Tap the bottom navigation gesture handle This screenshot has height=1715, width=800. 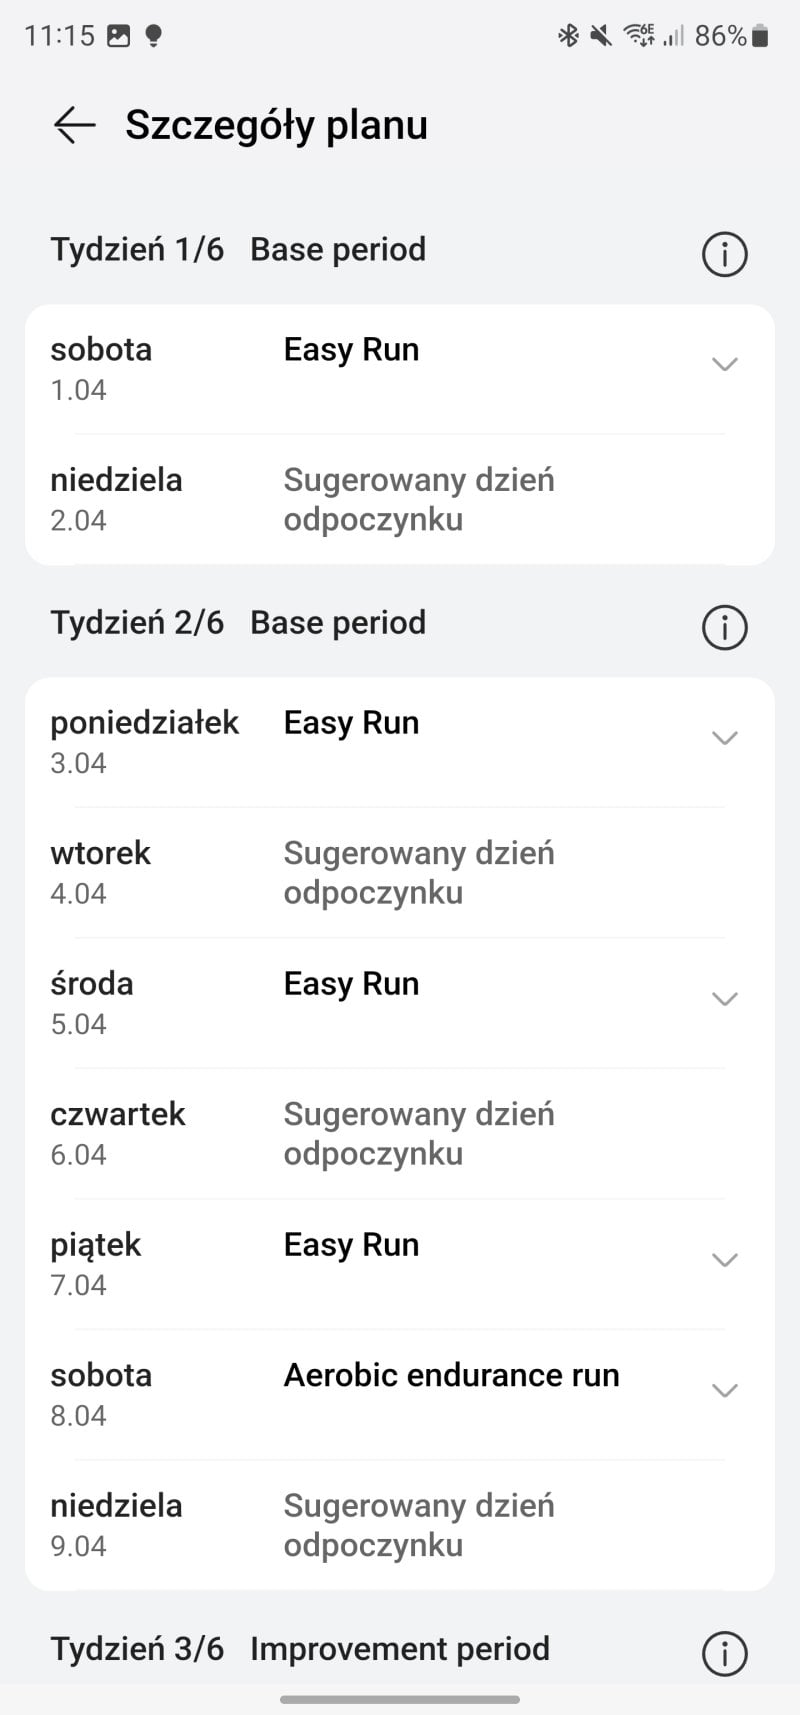[400, 1699]
